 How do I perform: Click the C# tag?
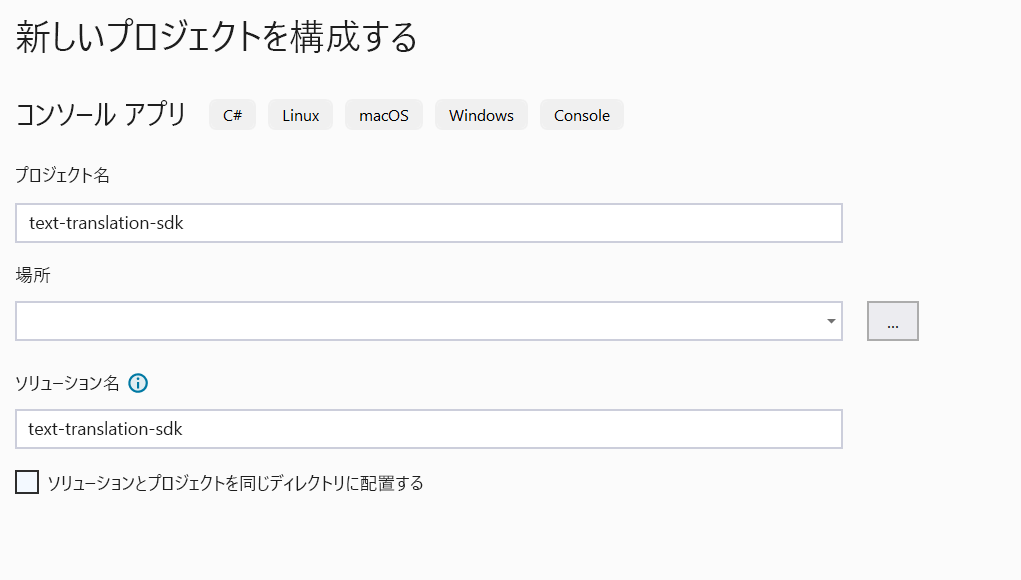click(232, 115)
